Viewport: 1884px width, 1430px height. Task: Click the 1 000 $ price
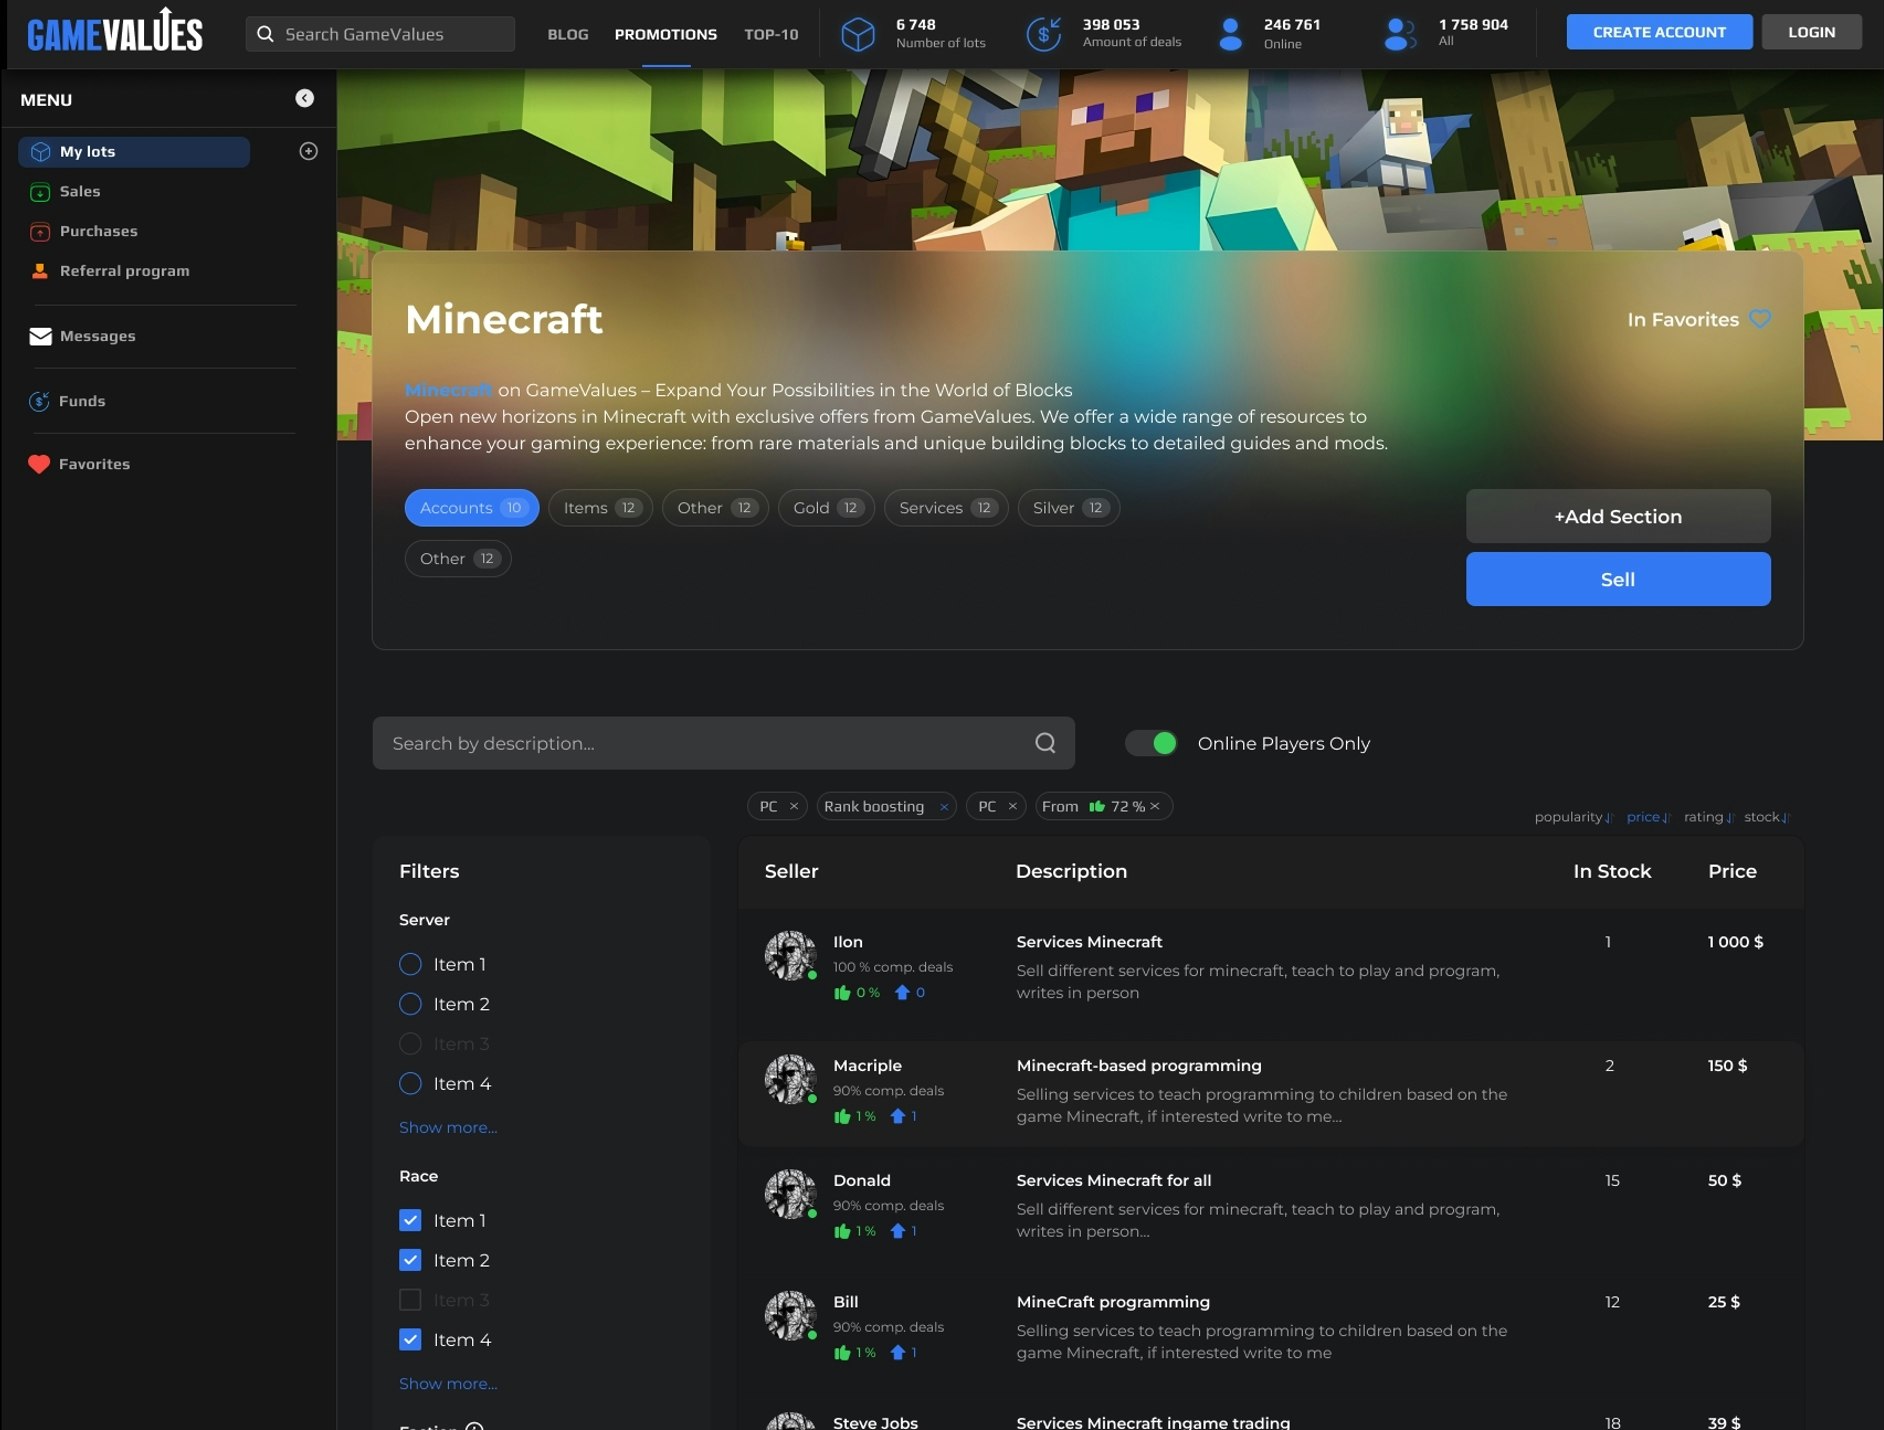coord(1735,942)
